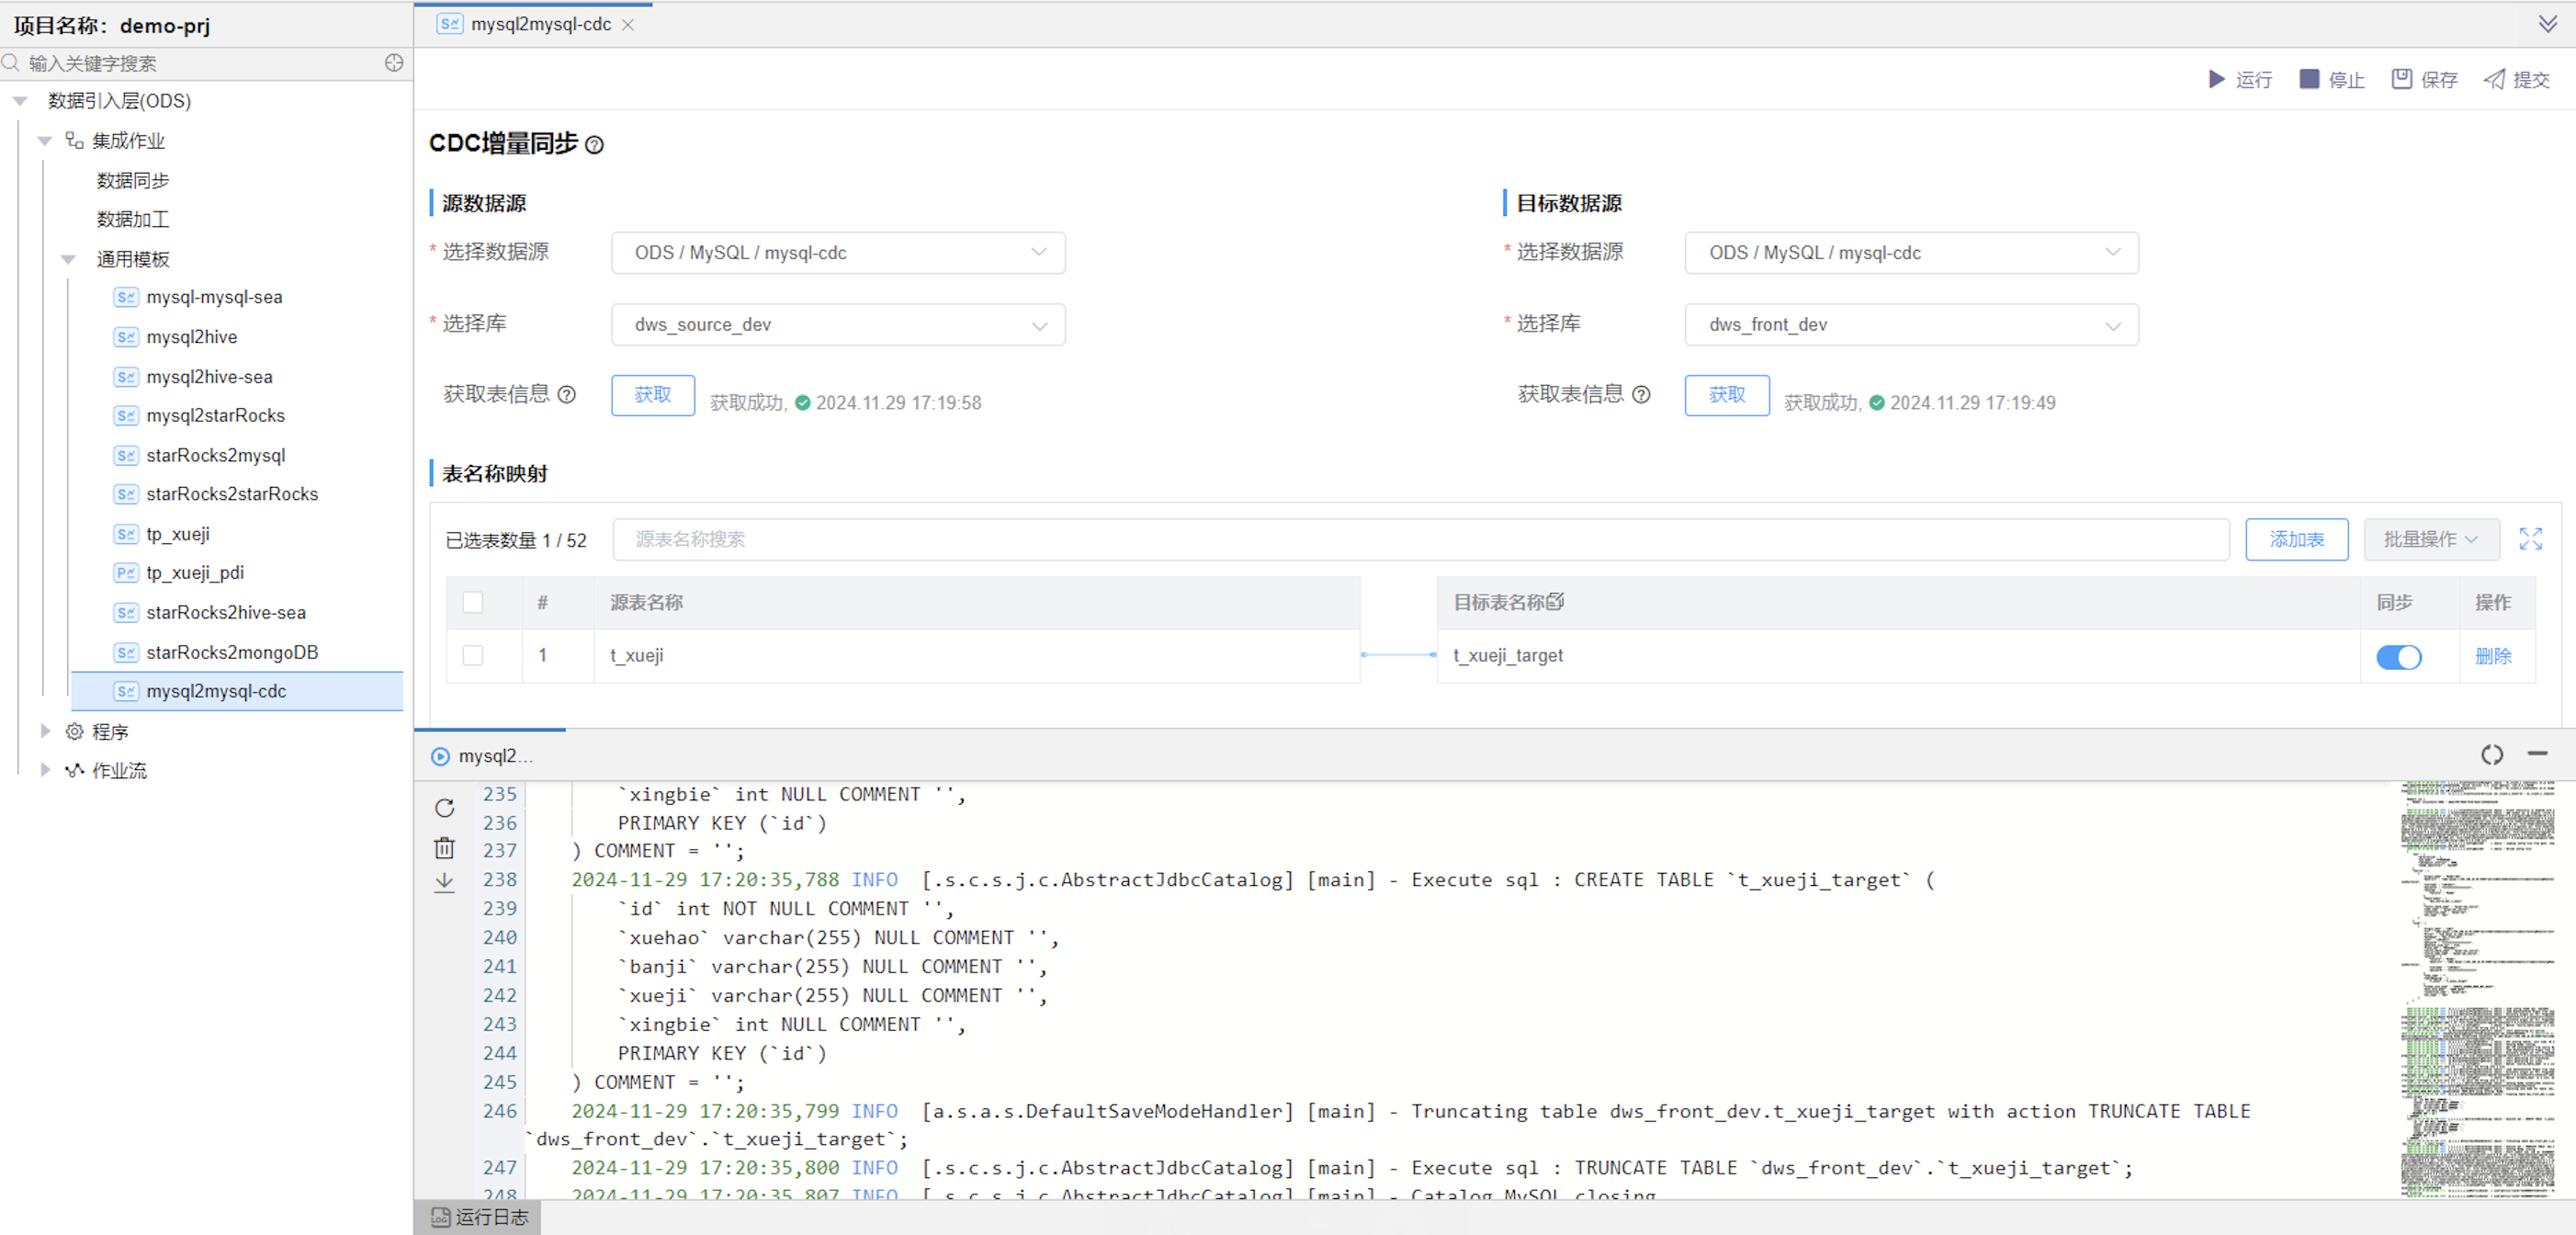Click the locate target icon in the search bar
The image size is (2576, 1235).
pyautogui.click(x=394, y=63)
